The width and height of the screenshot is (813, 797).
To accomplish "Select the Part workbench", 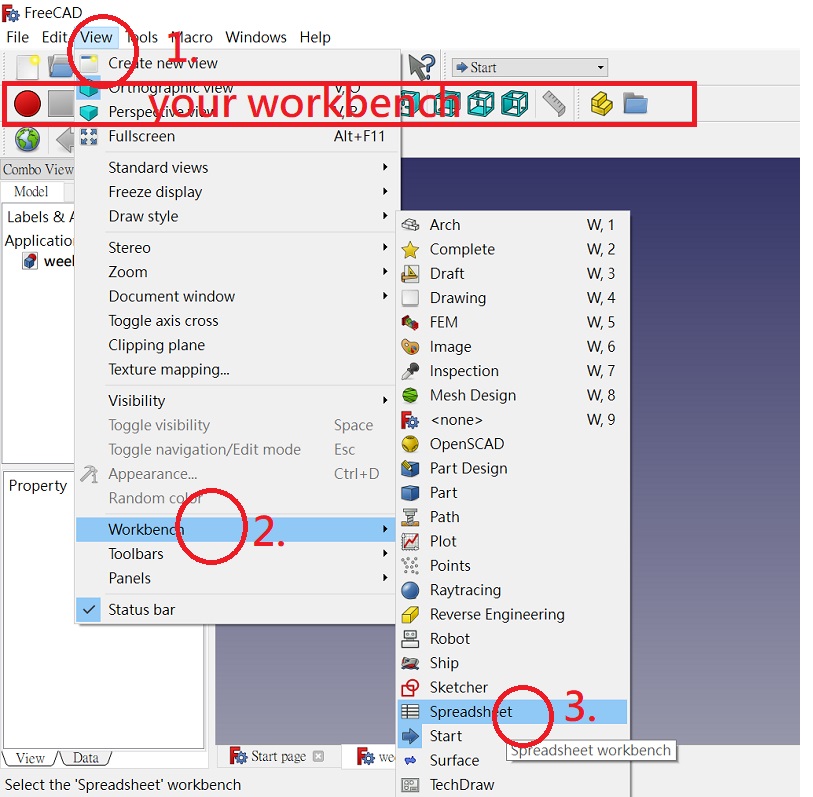I will tap(513, 493).
